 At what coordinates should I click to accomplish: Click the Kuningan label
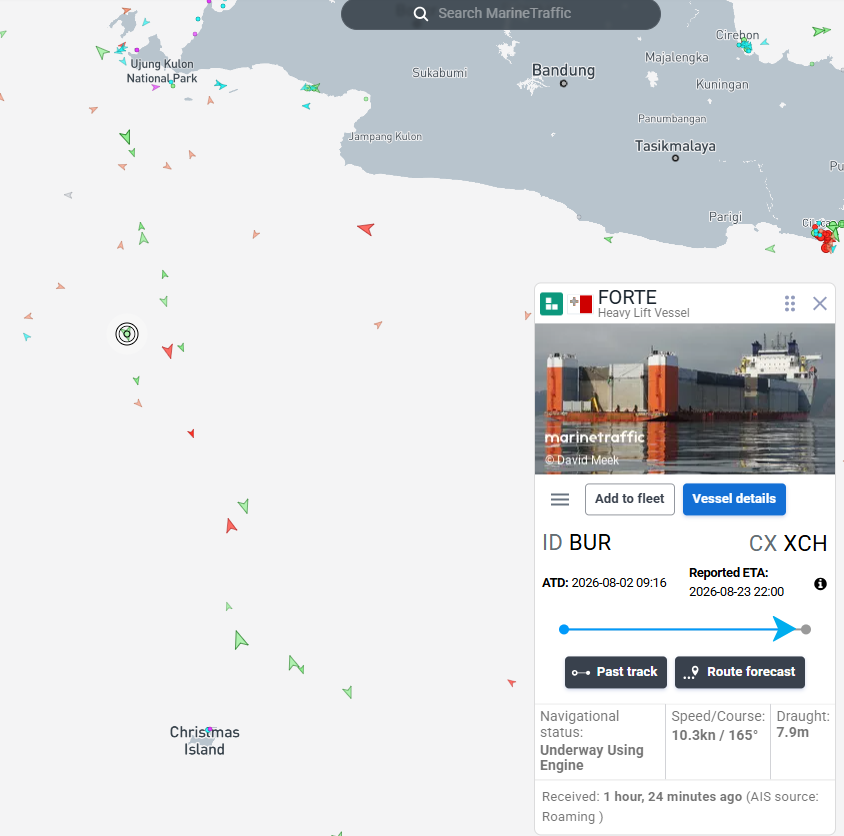(722, 85)
